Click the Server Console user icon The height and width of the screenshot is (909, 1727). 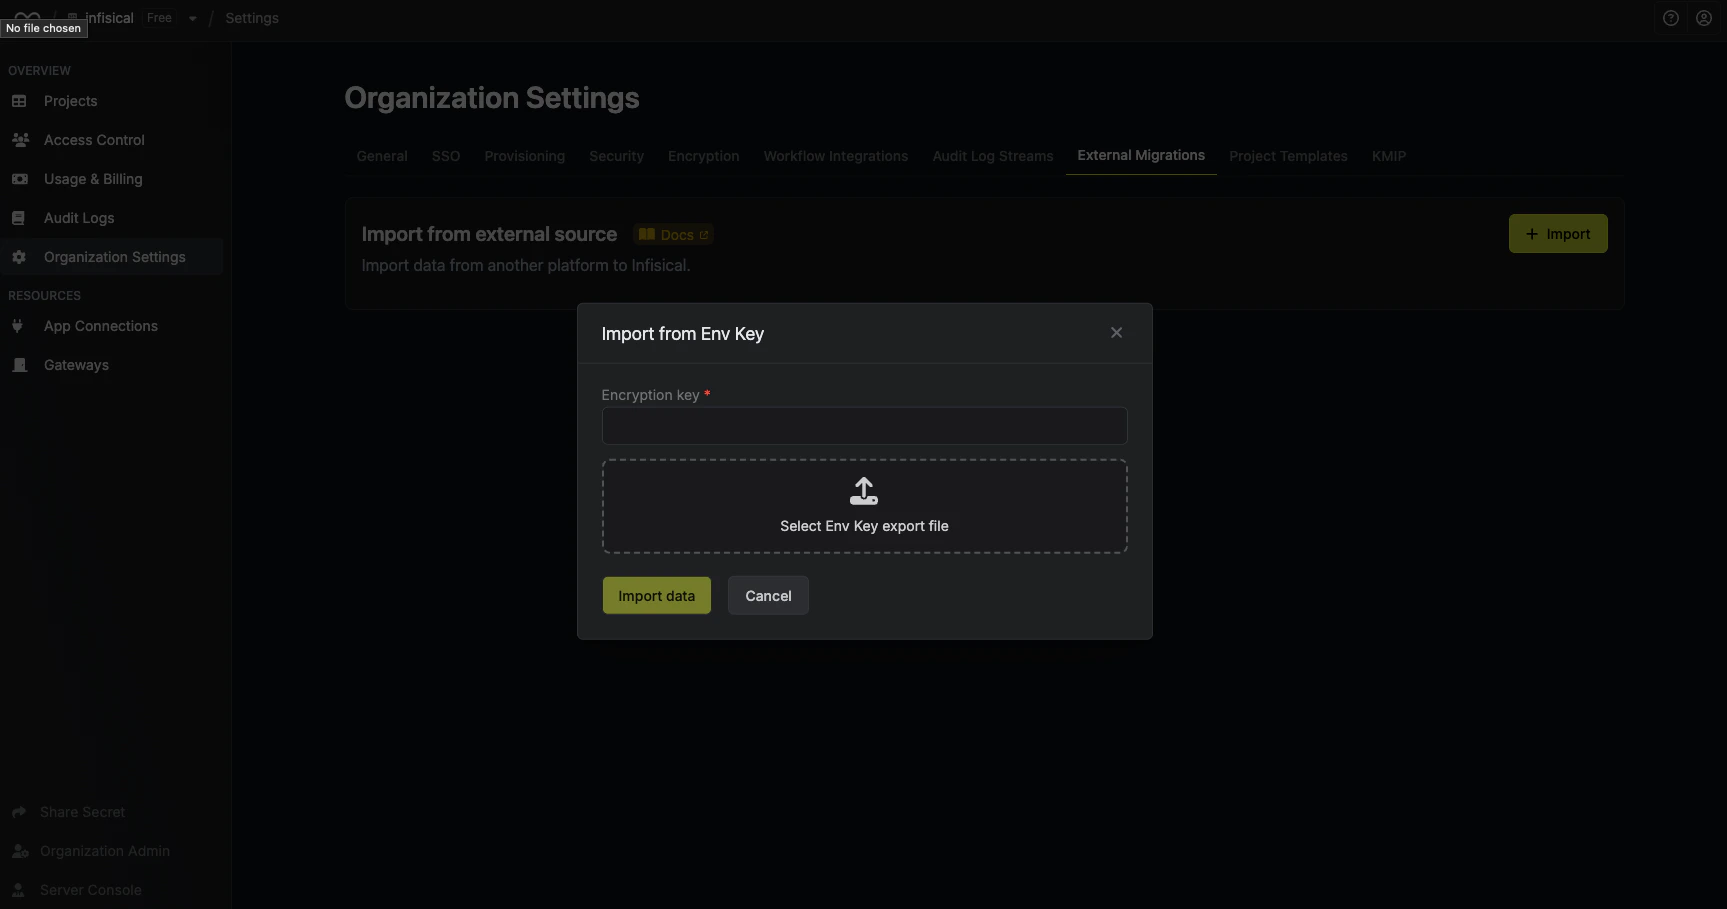coord(18,890)
